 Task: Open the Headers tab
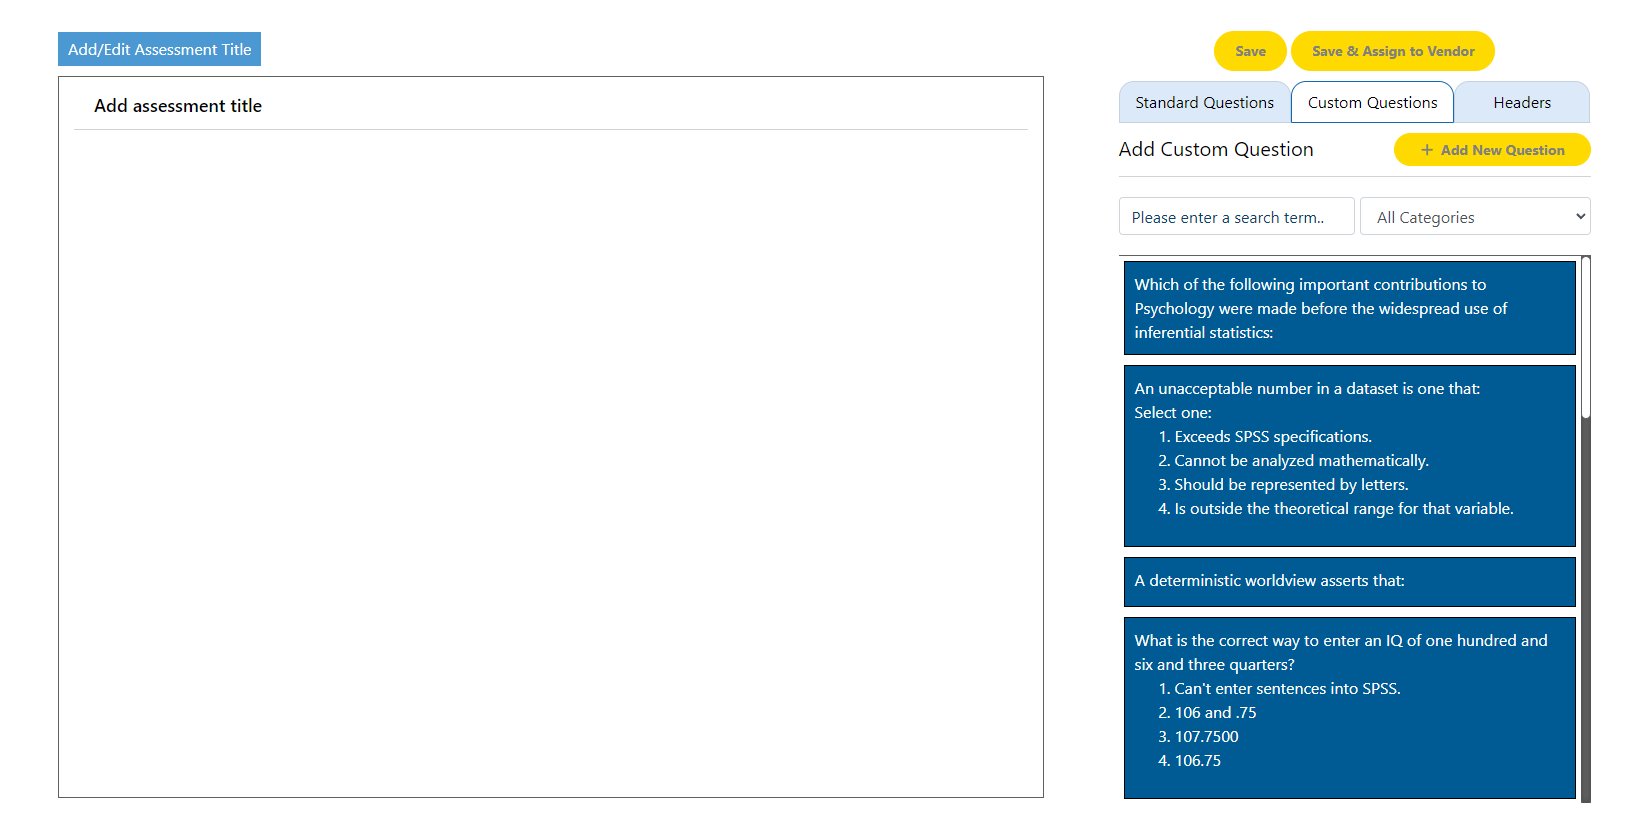(1521, 103)
